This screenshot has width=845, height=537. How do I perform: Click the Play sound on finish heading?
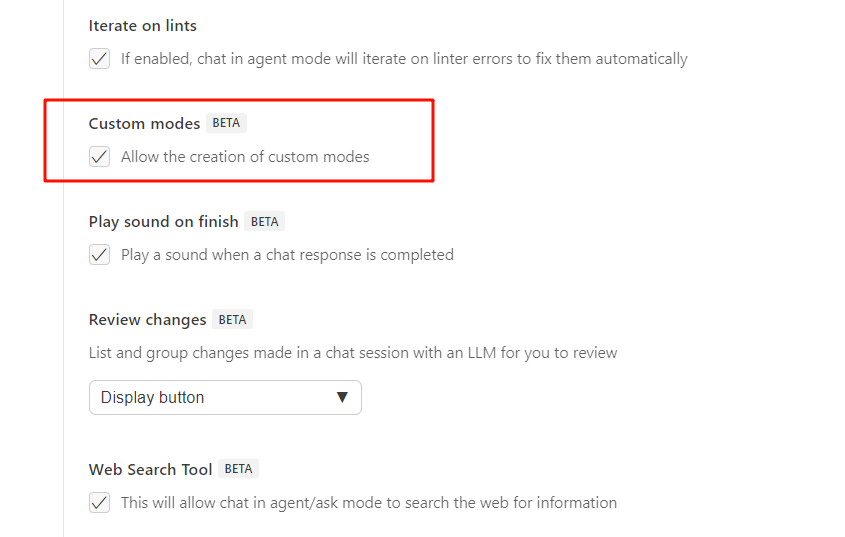point(163,222)
